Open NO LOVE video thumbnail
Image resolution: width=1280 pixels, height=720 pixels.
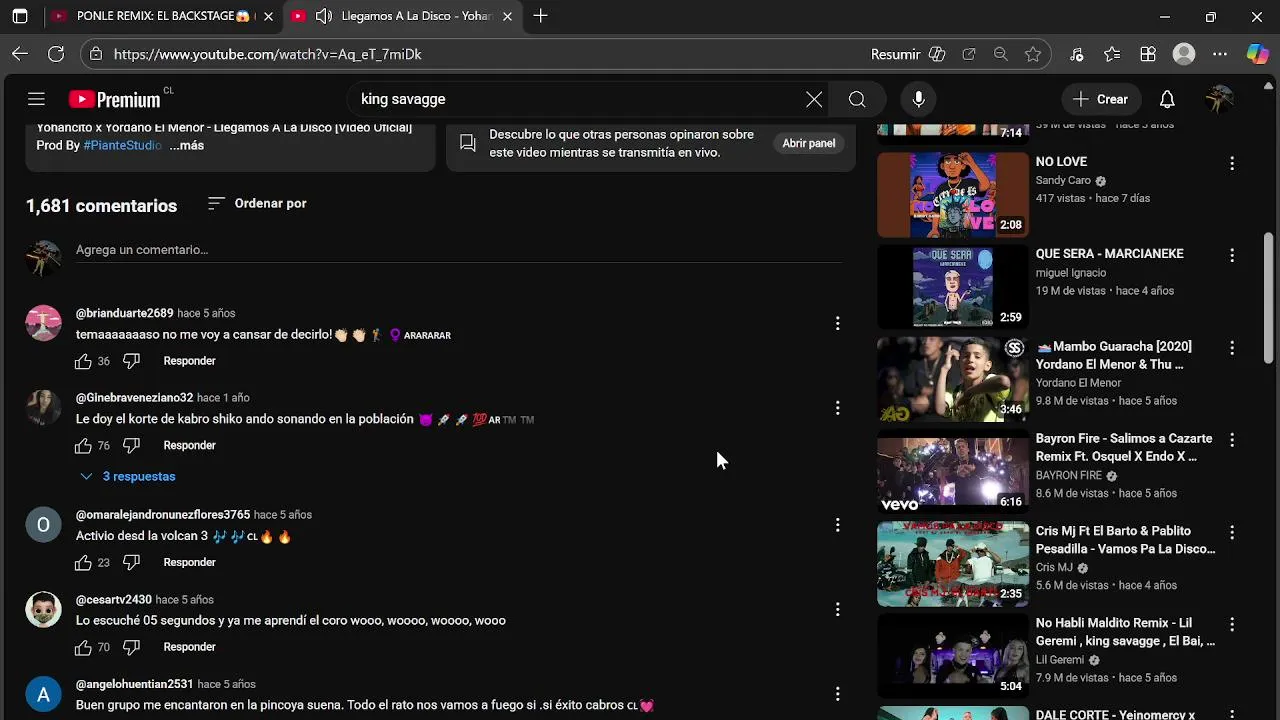pos(952,194)
